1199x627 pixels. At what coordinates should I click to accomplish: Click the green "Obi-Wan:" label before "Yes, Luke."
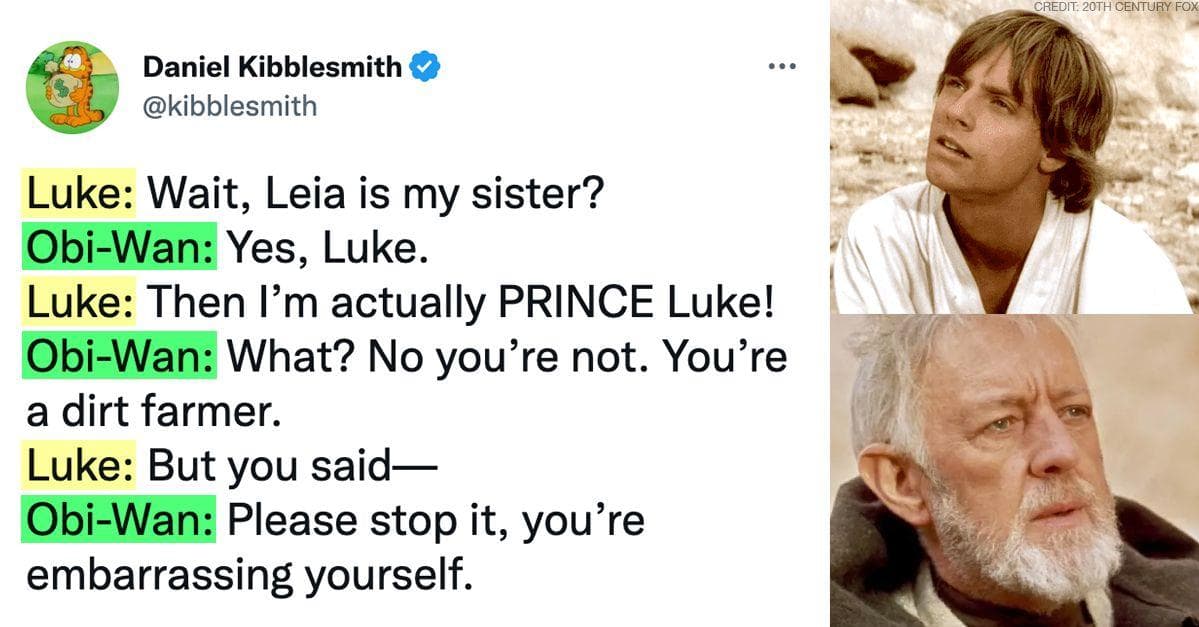(118, 247)
